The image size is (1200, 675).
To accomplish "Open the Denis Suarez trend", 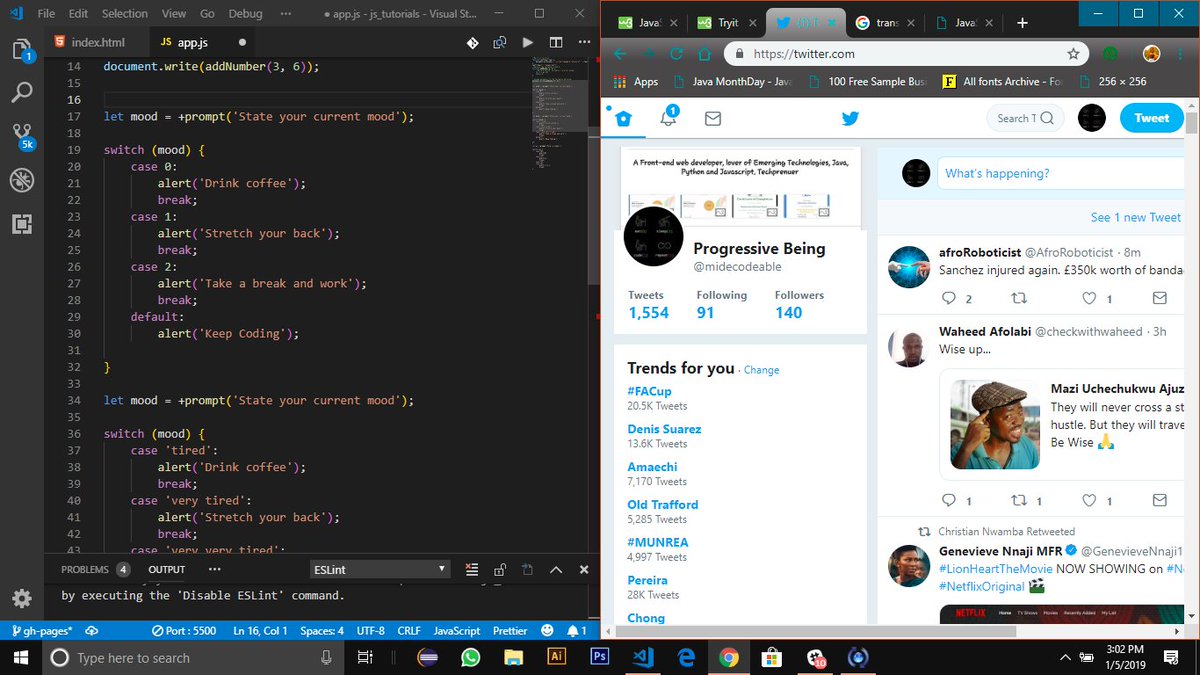I will (664, 429).
